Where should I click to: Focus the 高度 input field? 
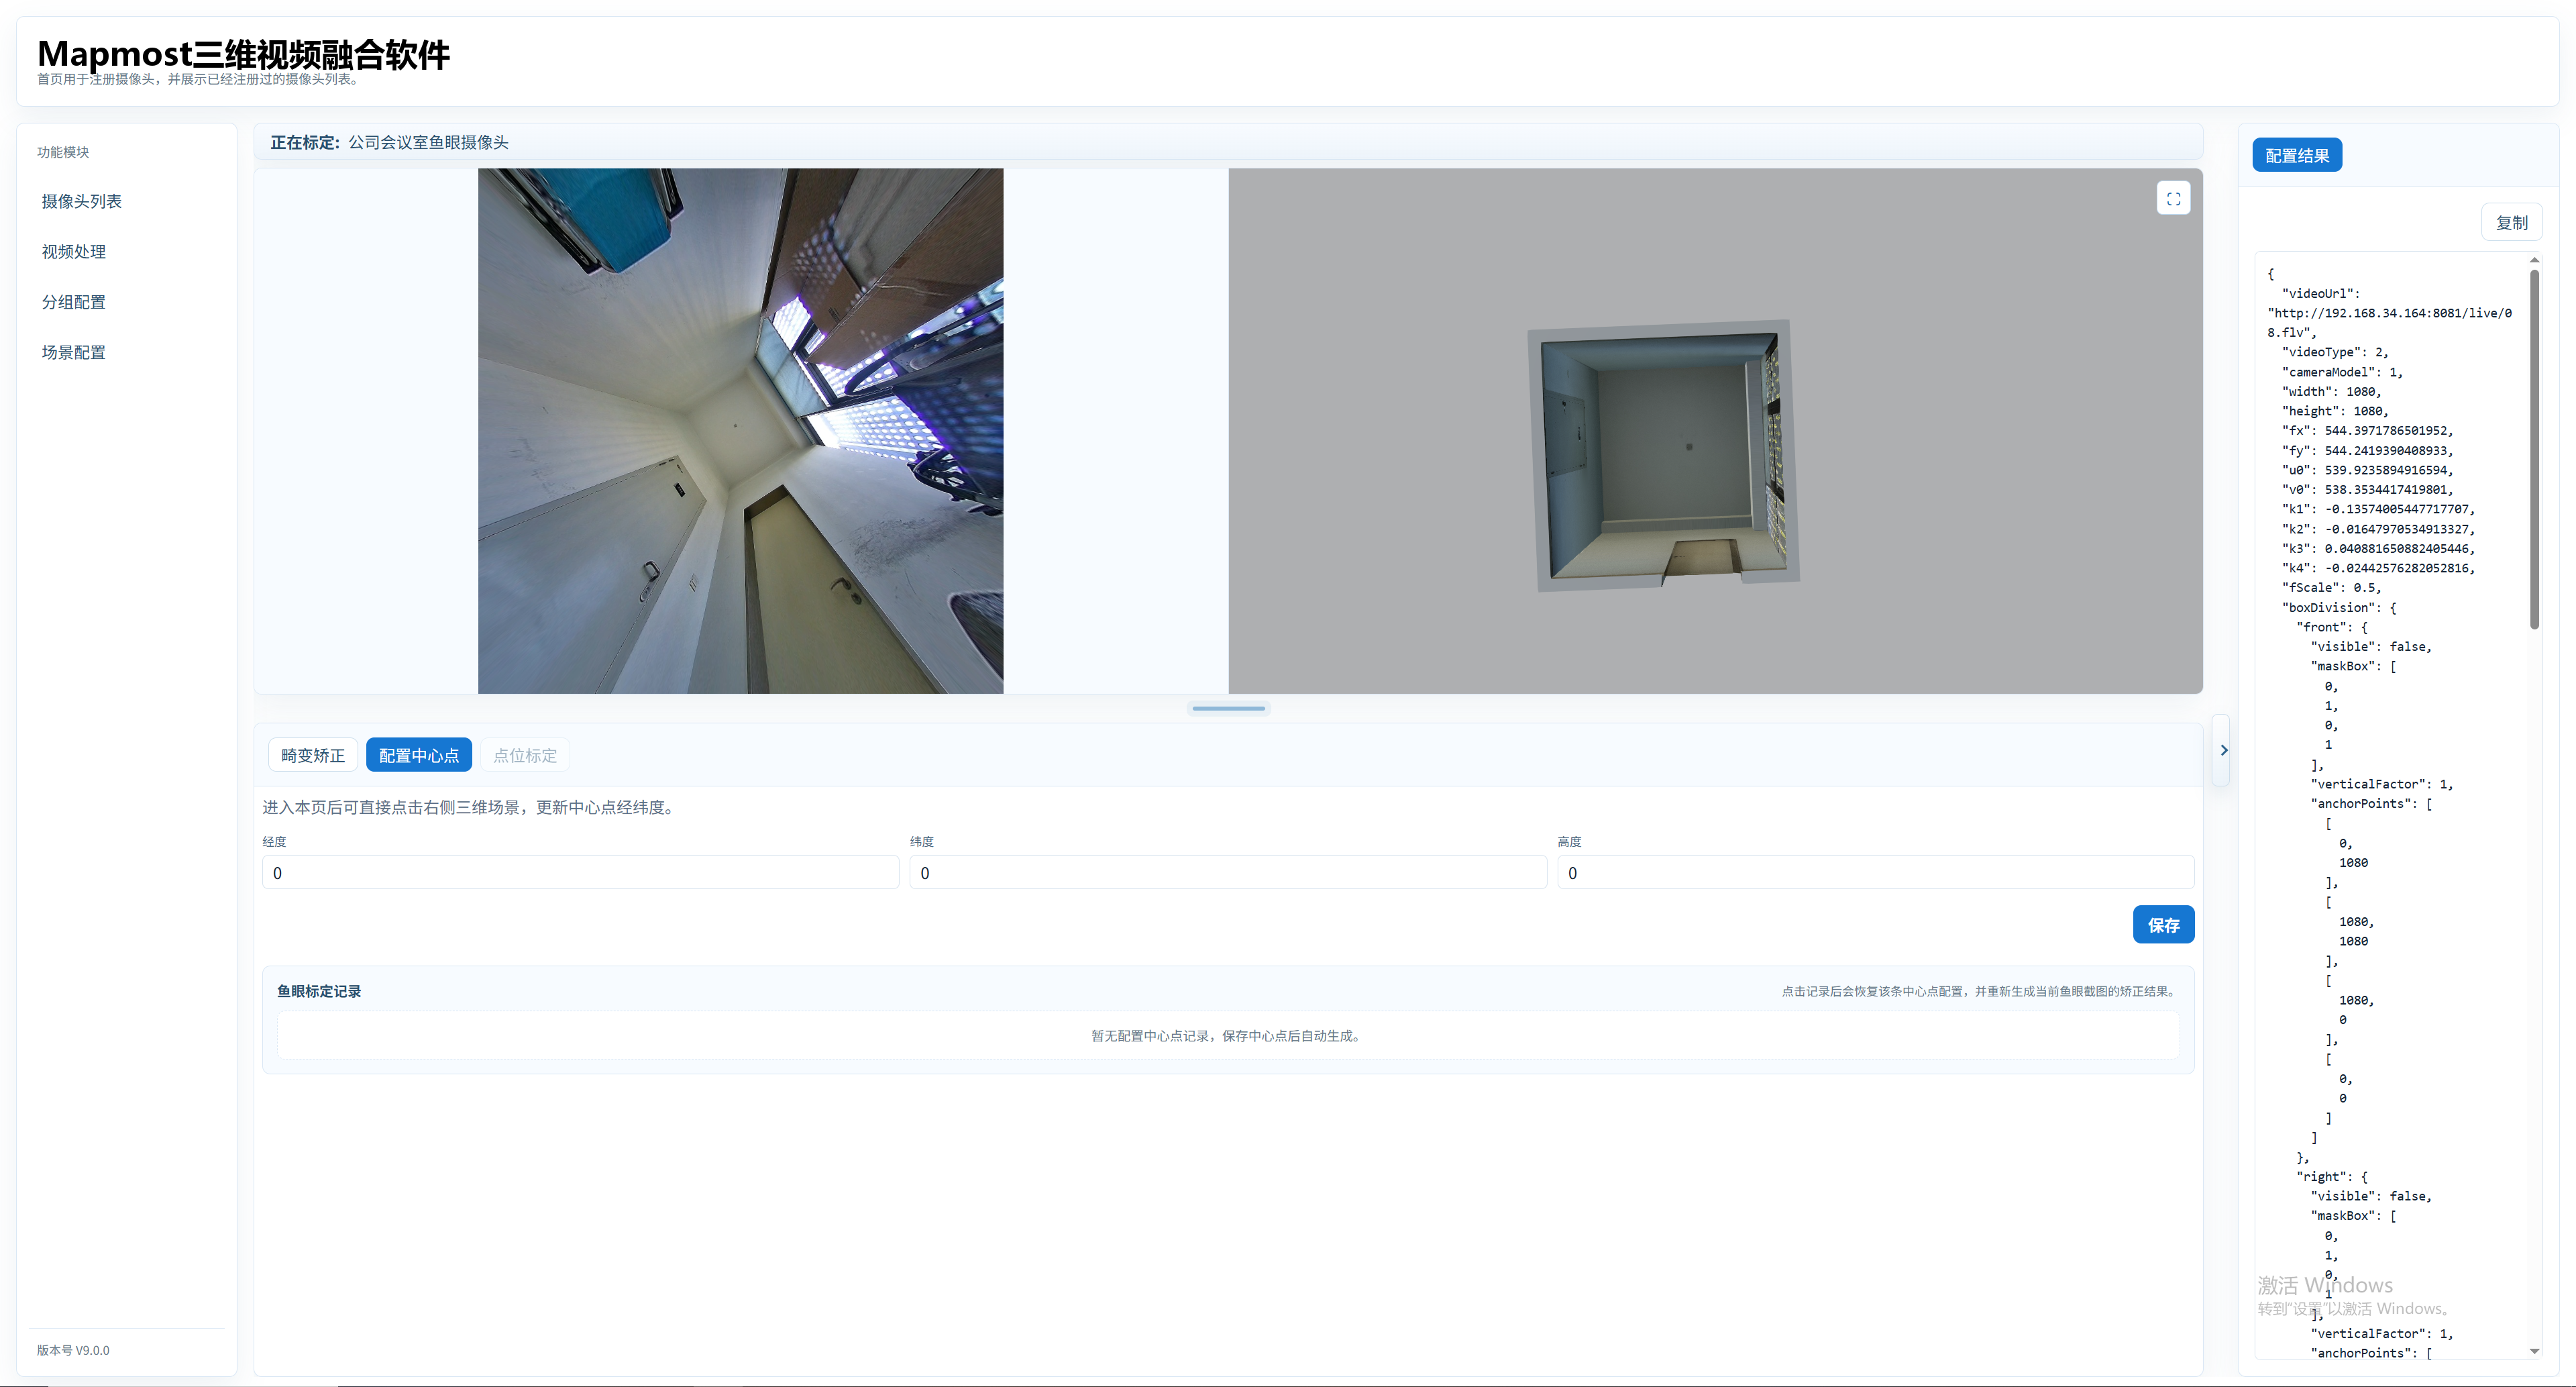(x=1876, y=873)
